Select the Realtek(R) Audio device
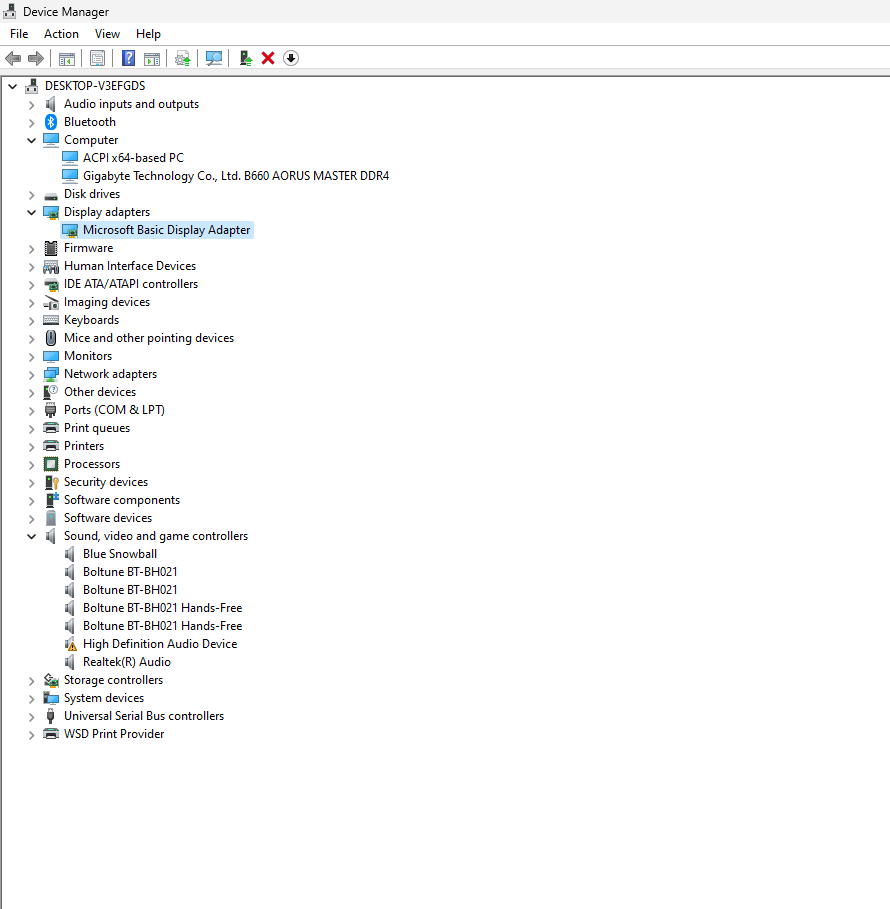Viewport: 890px width, 909px height. pos(126,662)
